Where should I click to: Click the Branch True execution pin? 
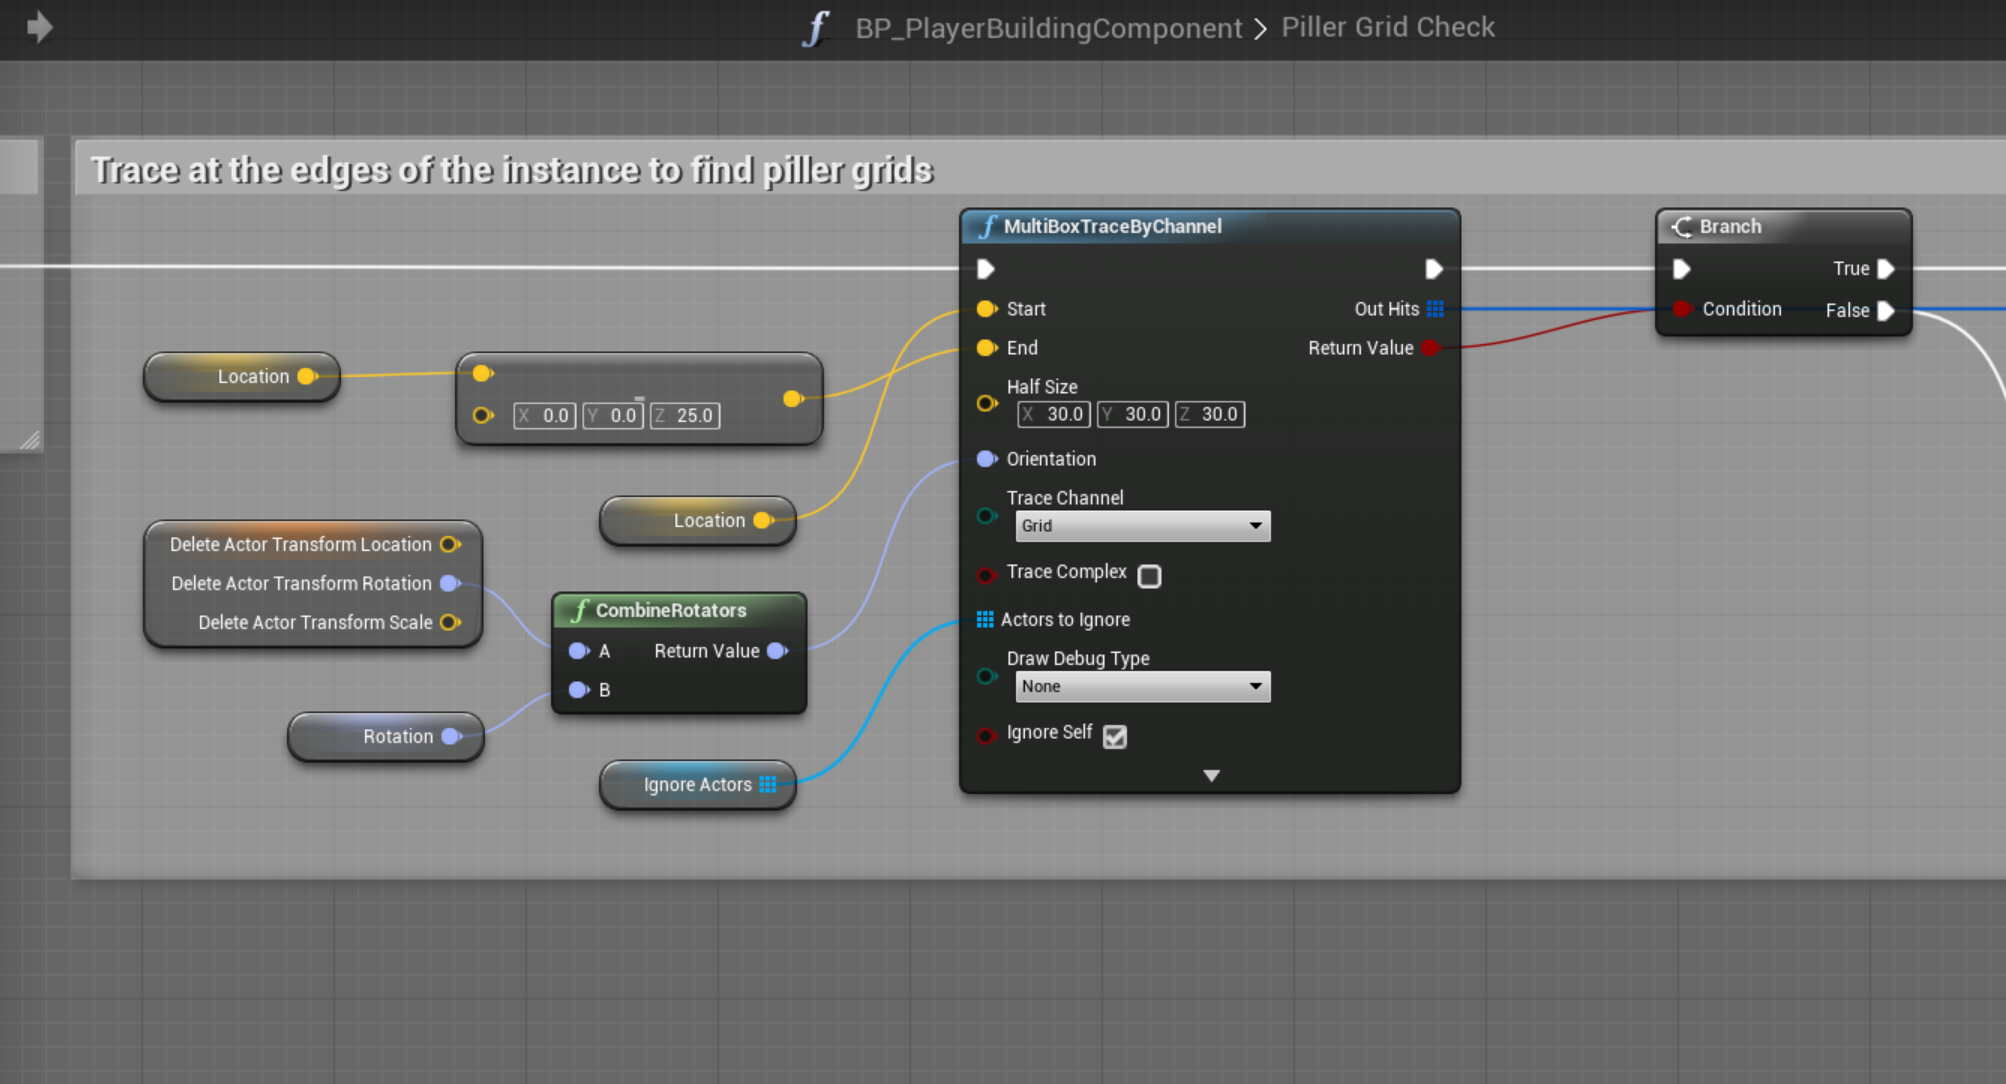point(1886,269)
